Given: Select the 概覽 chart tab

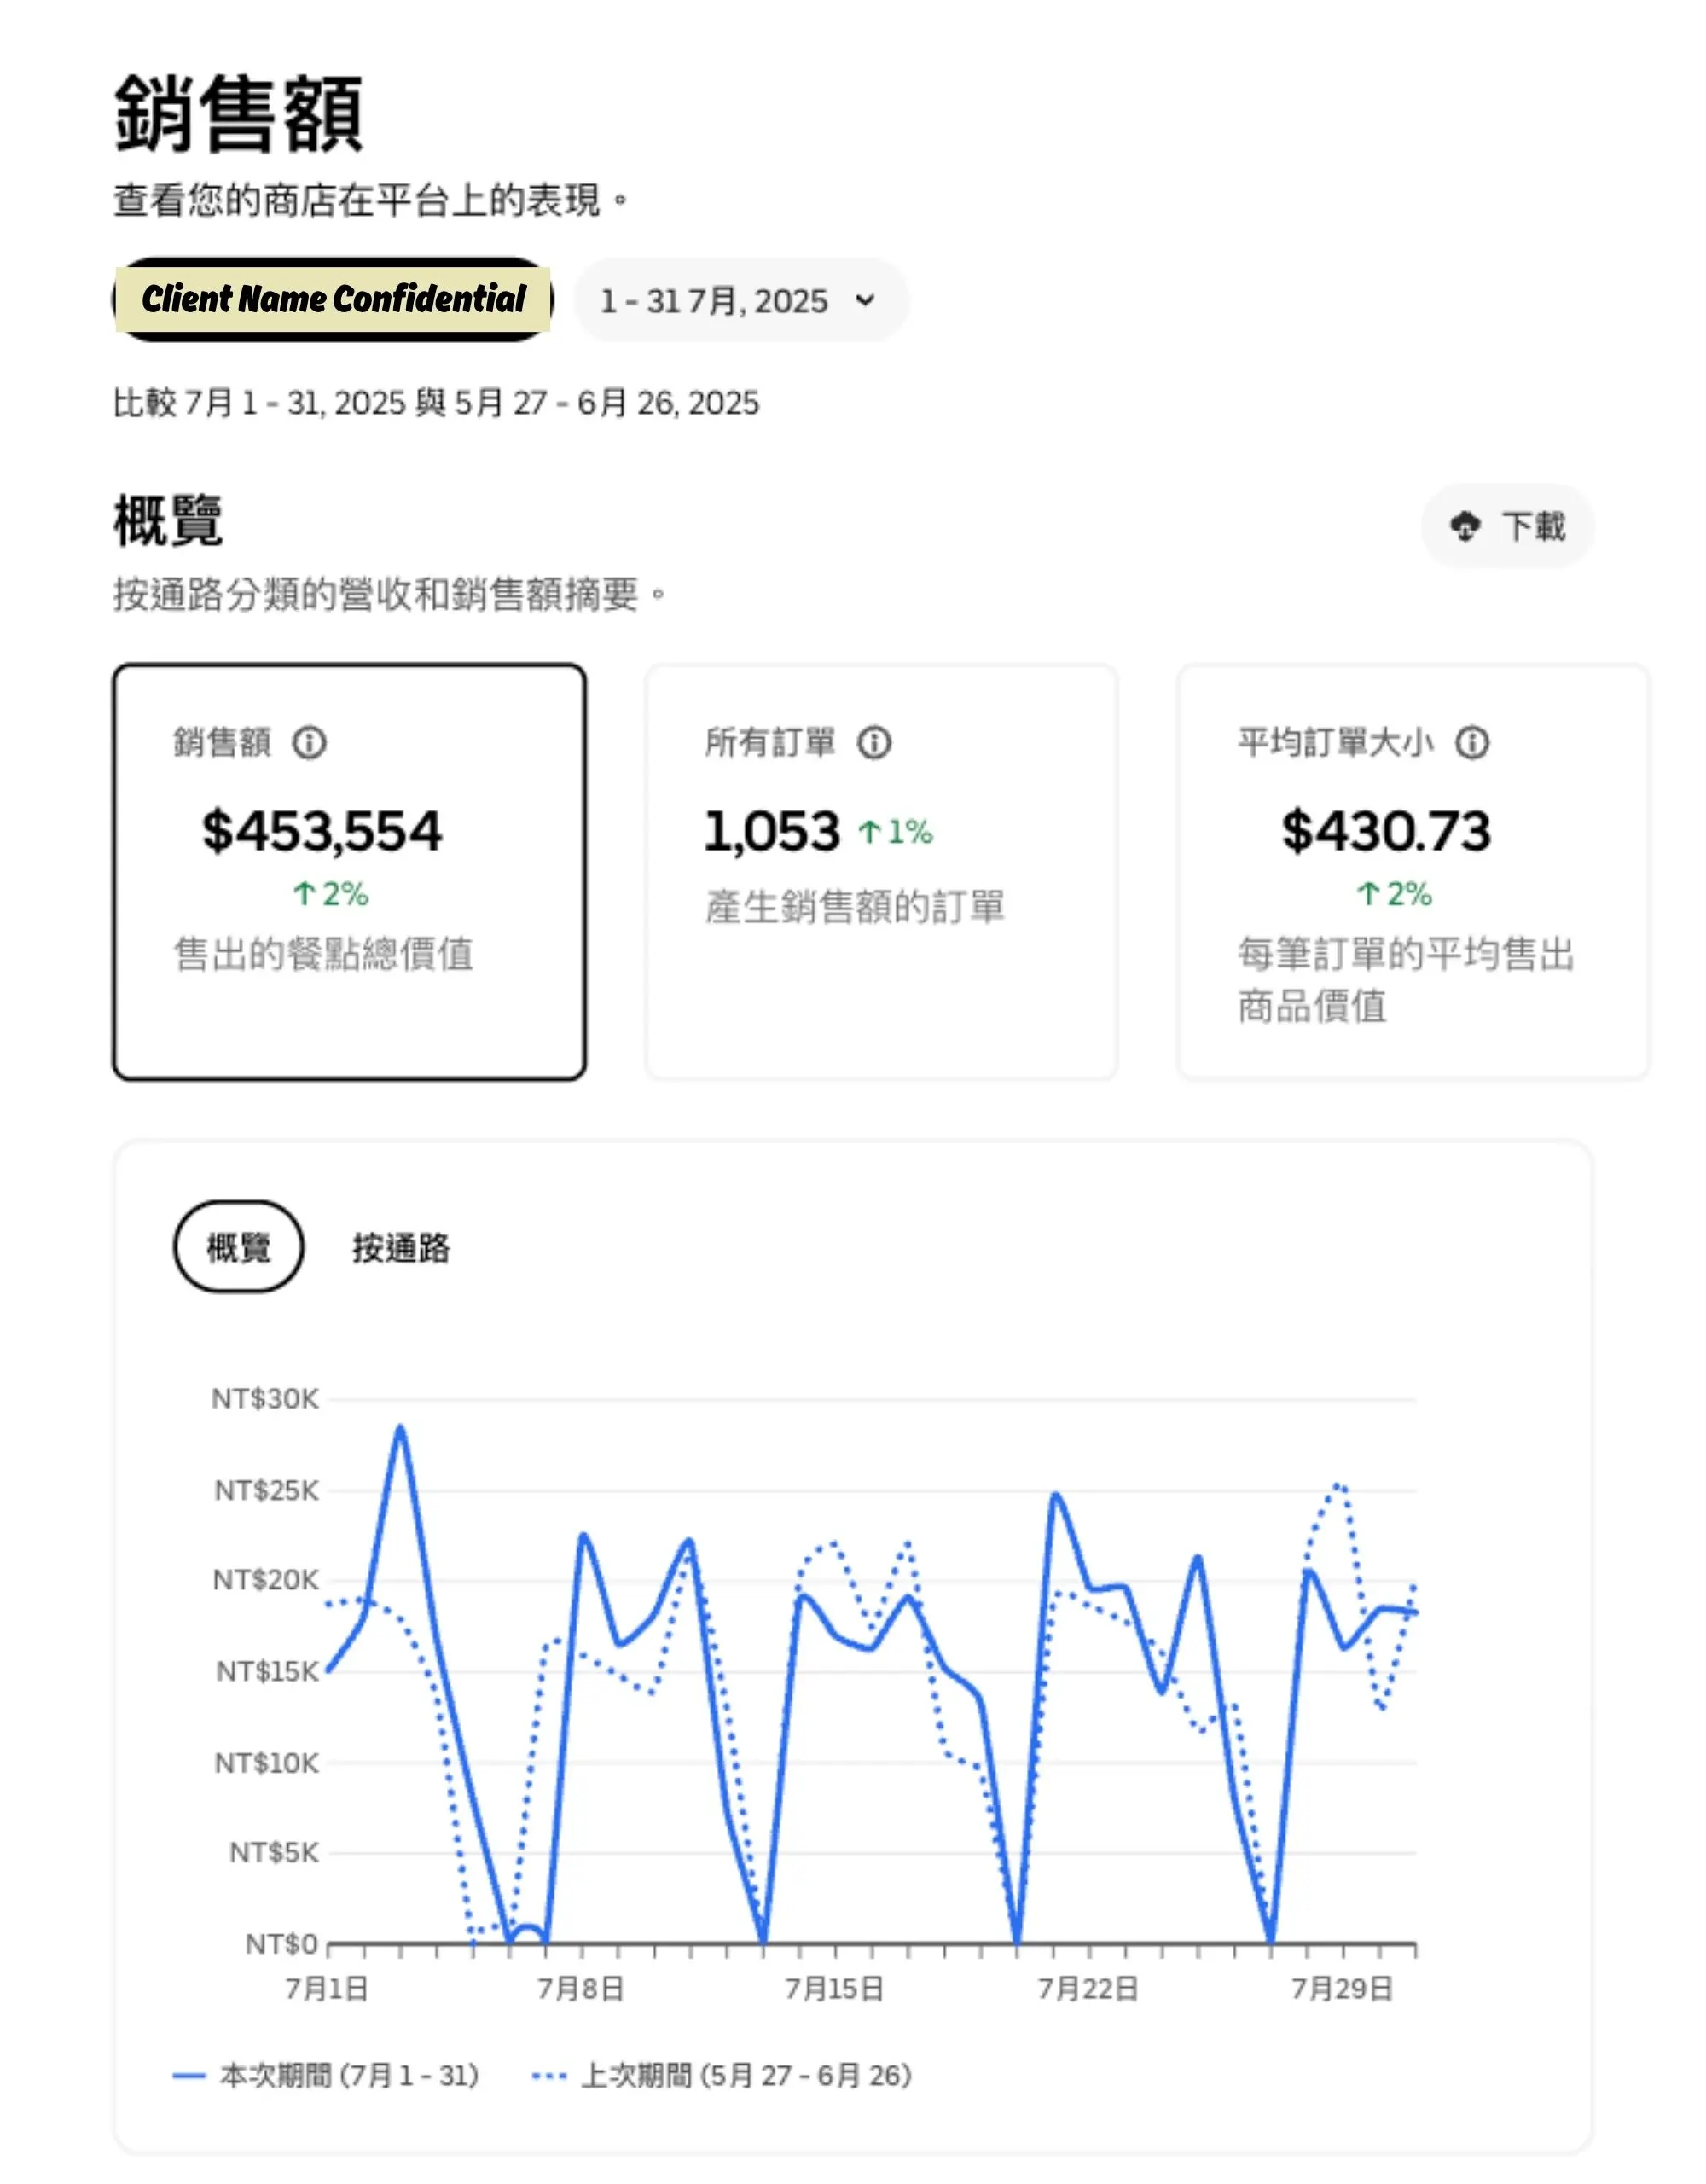Looking at the screenshot, I should coord(238,1247).
